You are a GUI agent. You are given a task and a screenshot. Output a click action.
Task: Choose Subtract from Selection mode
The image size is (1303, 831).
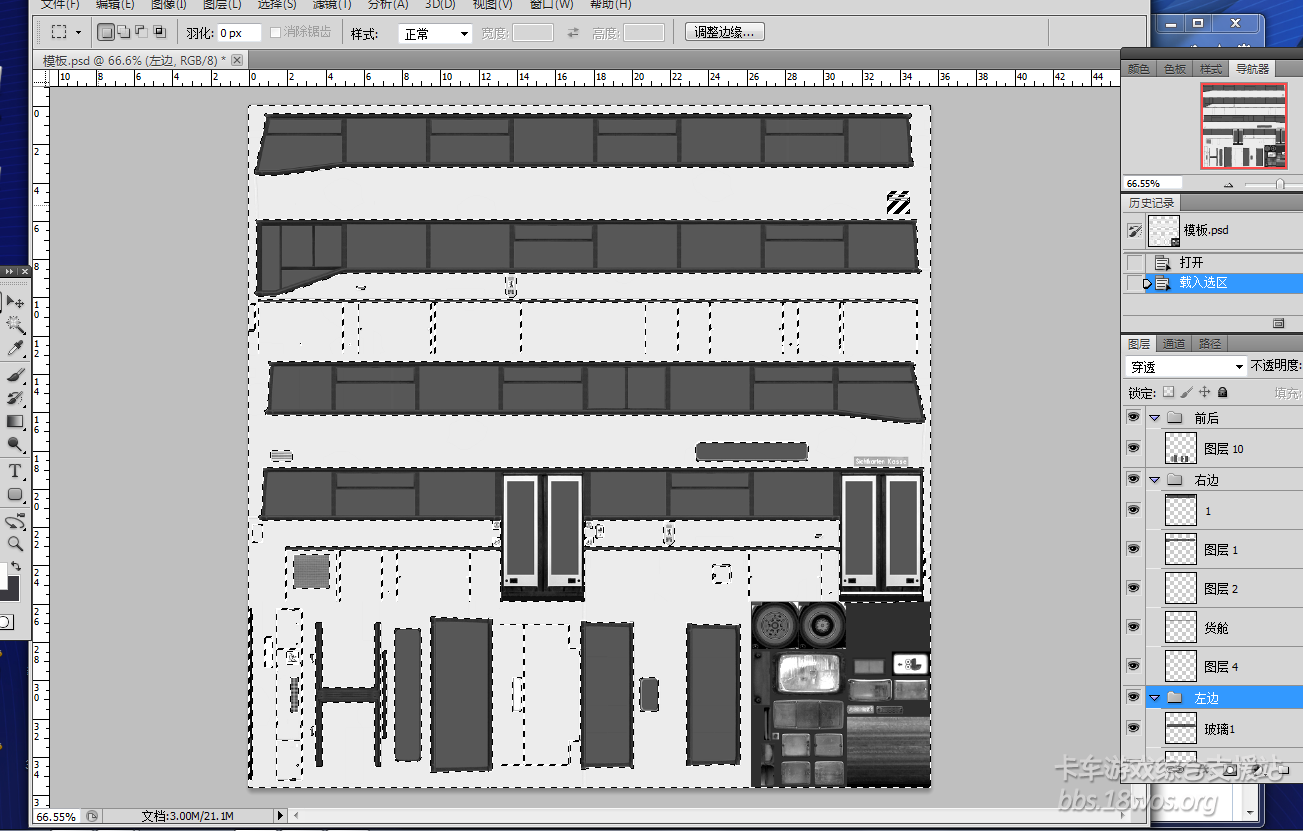(x=141, y=33)
